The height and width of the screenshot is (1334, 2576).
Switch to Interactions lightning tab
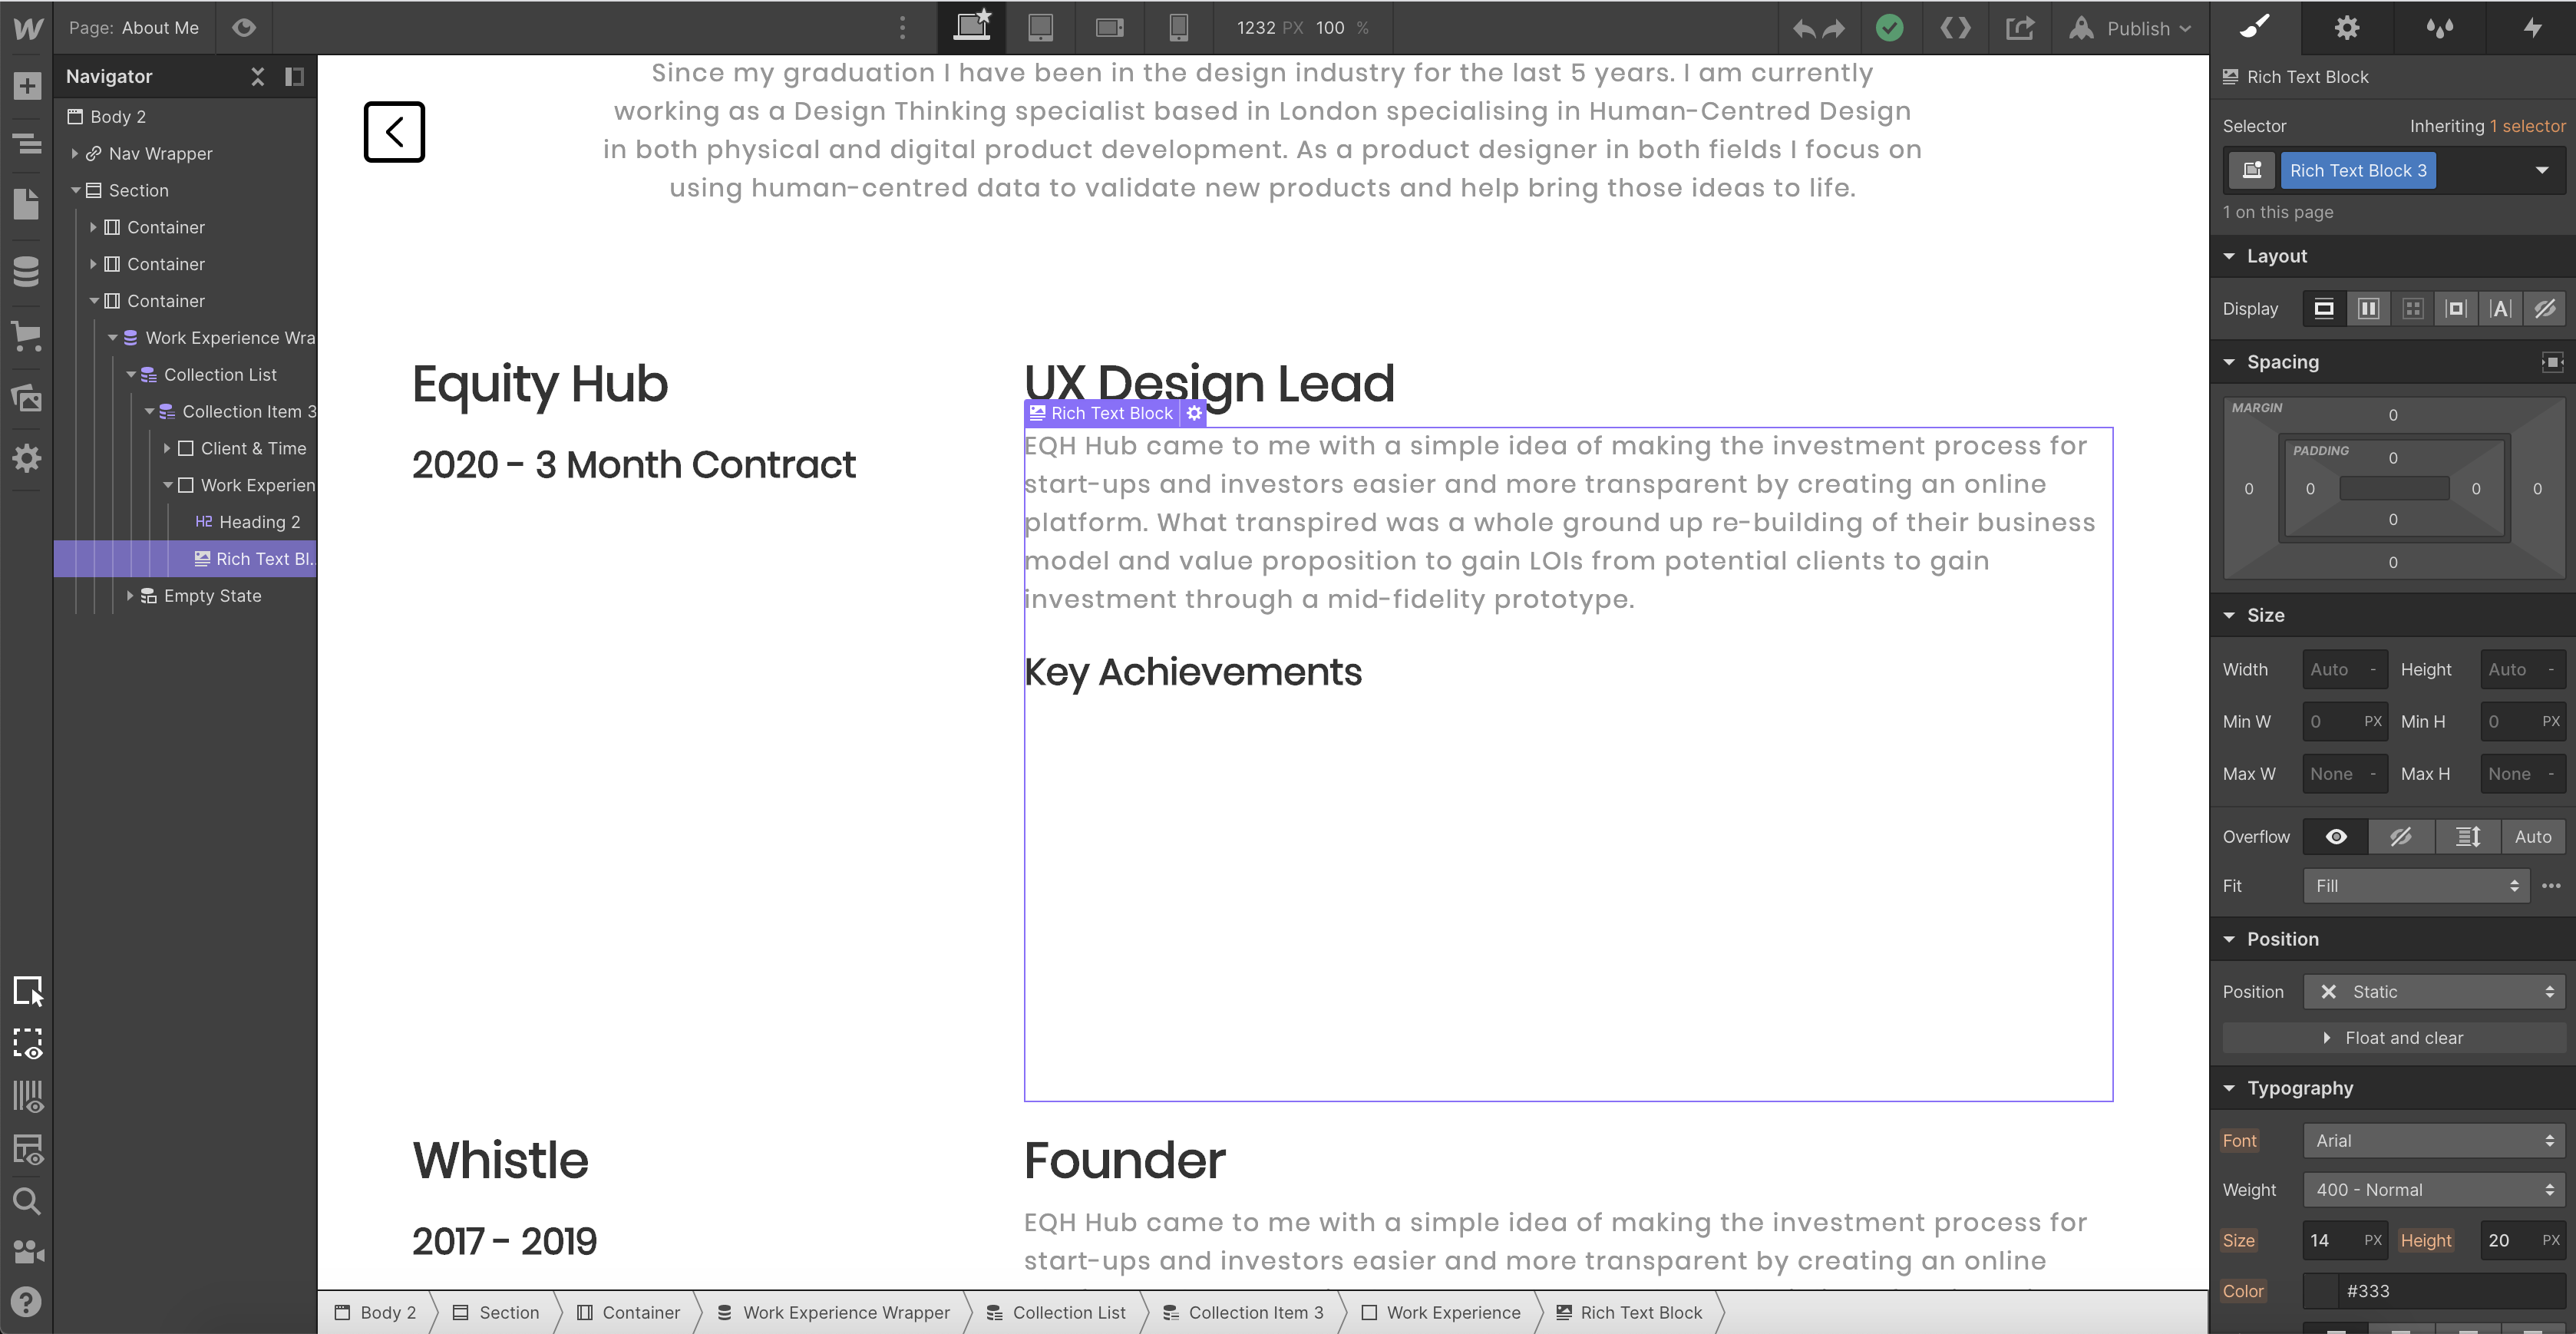[x=2532, y=27]
